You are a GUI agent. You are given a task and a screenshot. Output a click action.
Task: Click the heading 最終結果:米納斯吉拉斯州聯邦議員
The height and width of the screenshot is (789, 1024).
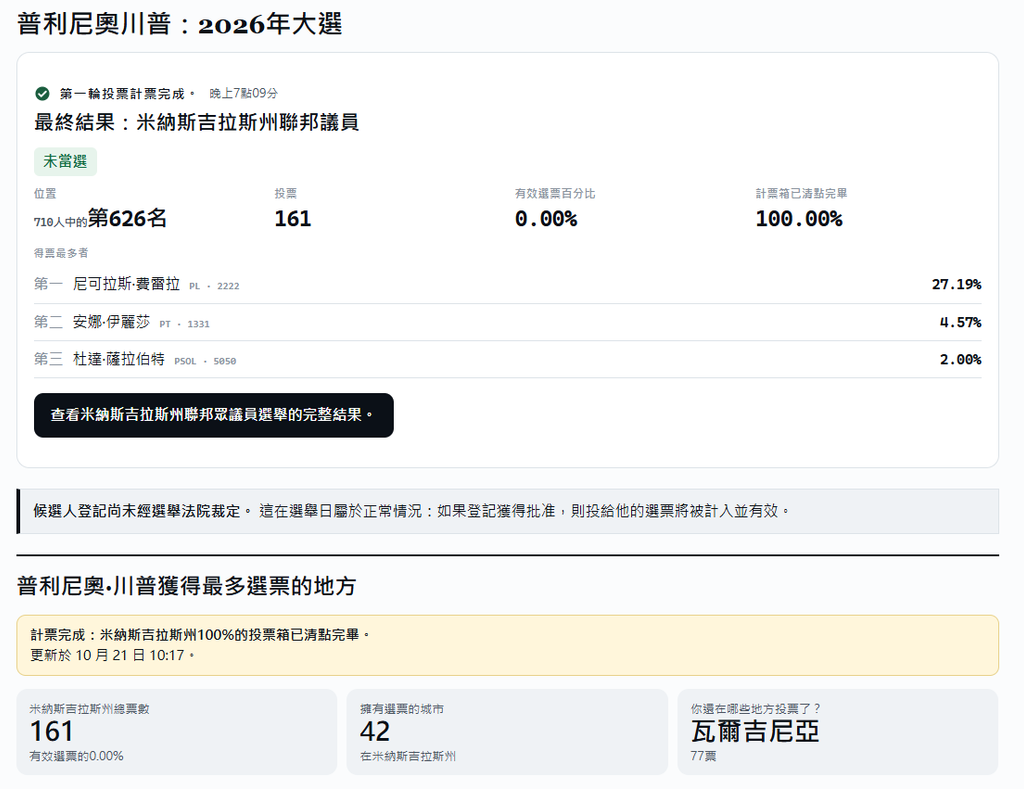click(197, 123)
